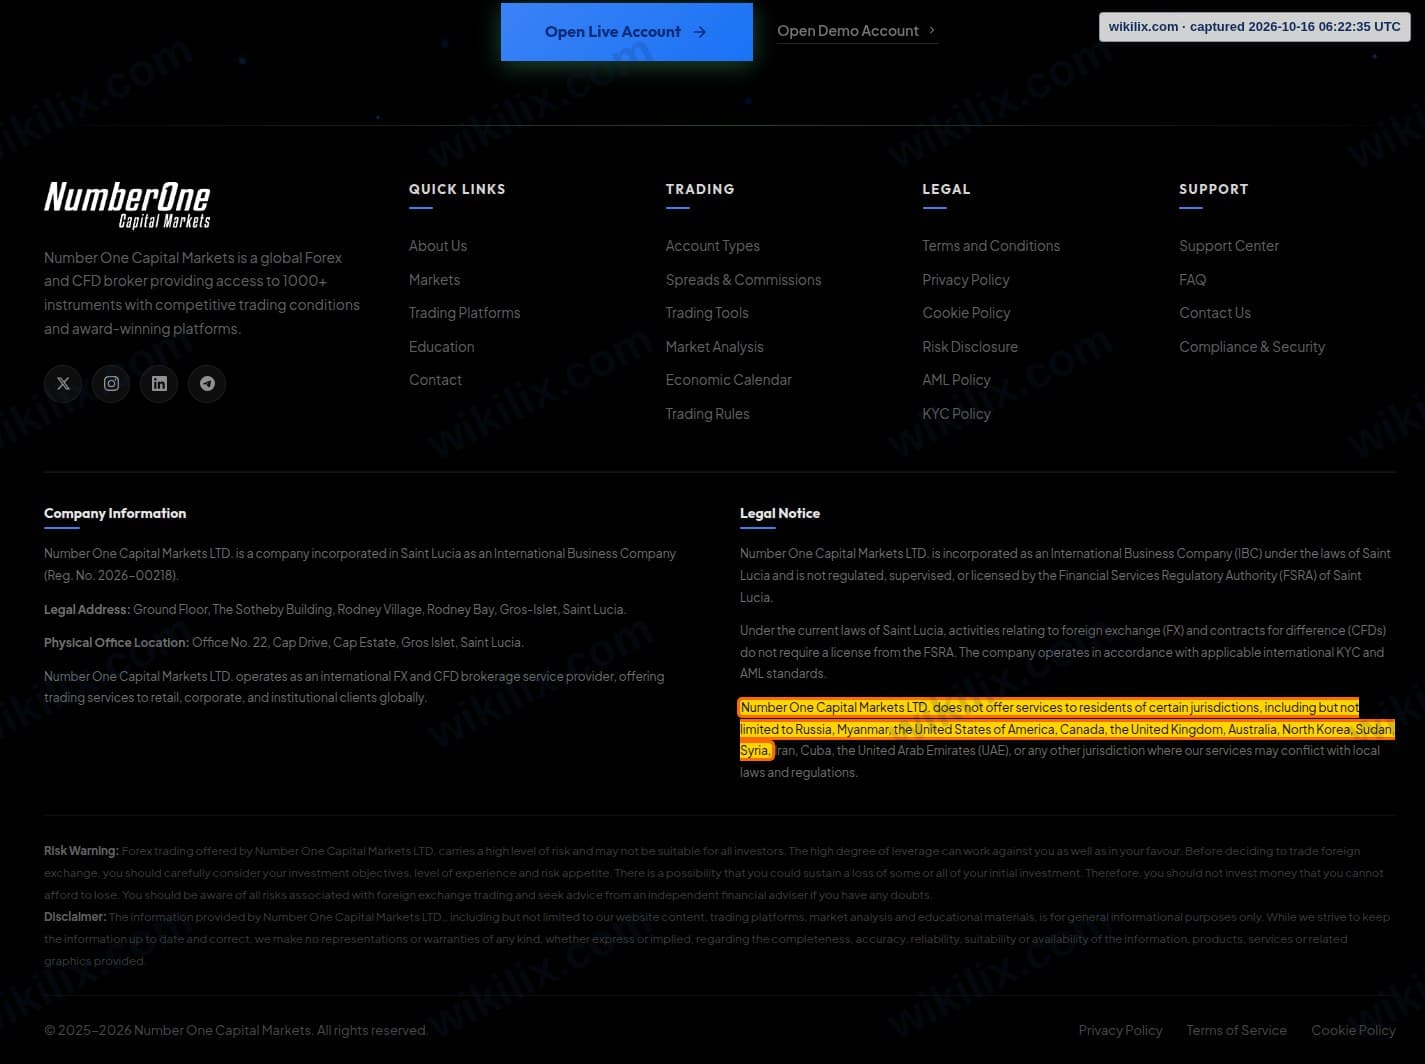
Task: Click the Company Information heading
Action: (x=115, y=513)
